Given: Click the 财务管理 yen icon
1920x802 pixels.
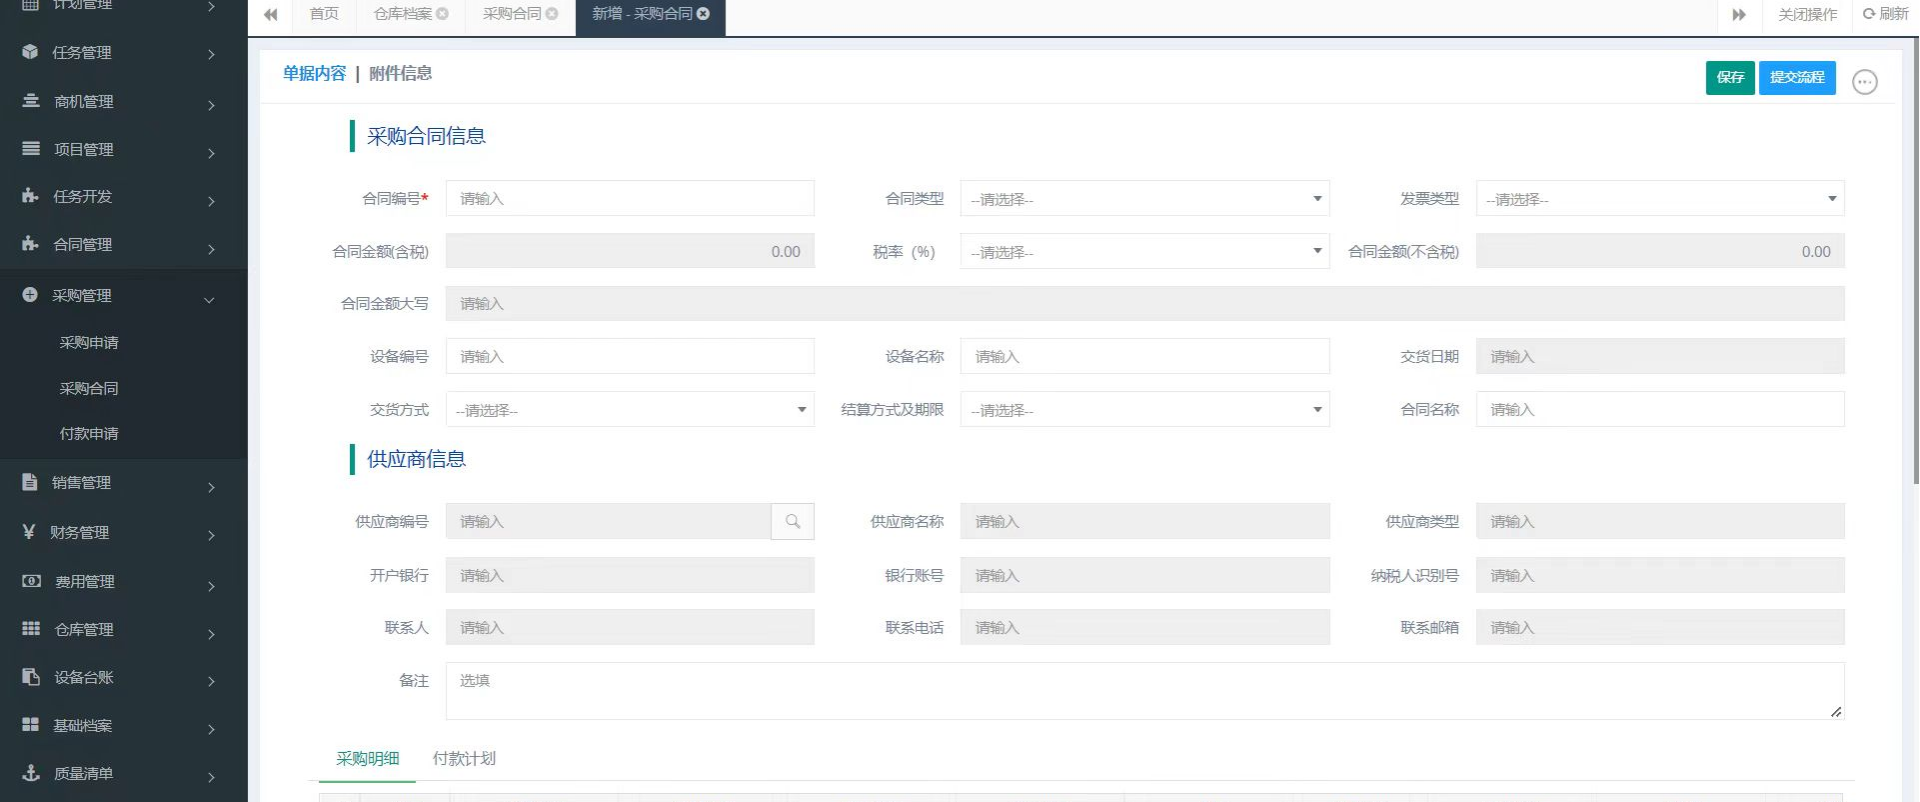Looking at the screenshot, I should click(x=29, y=531).
